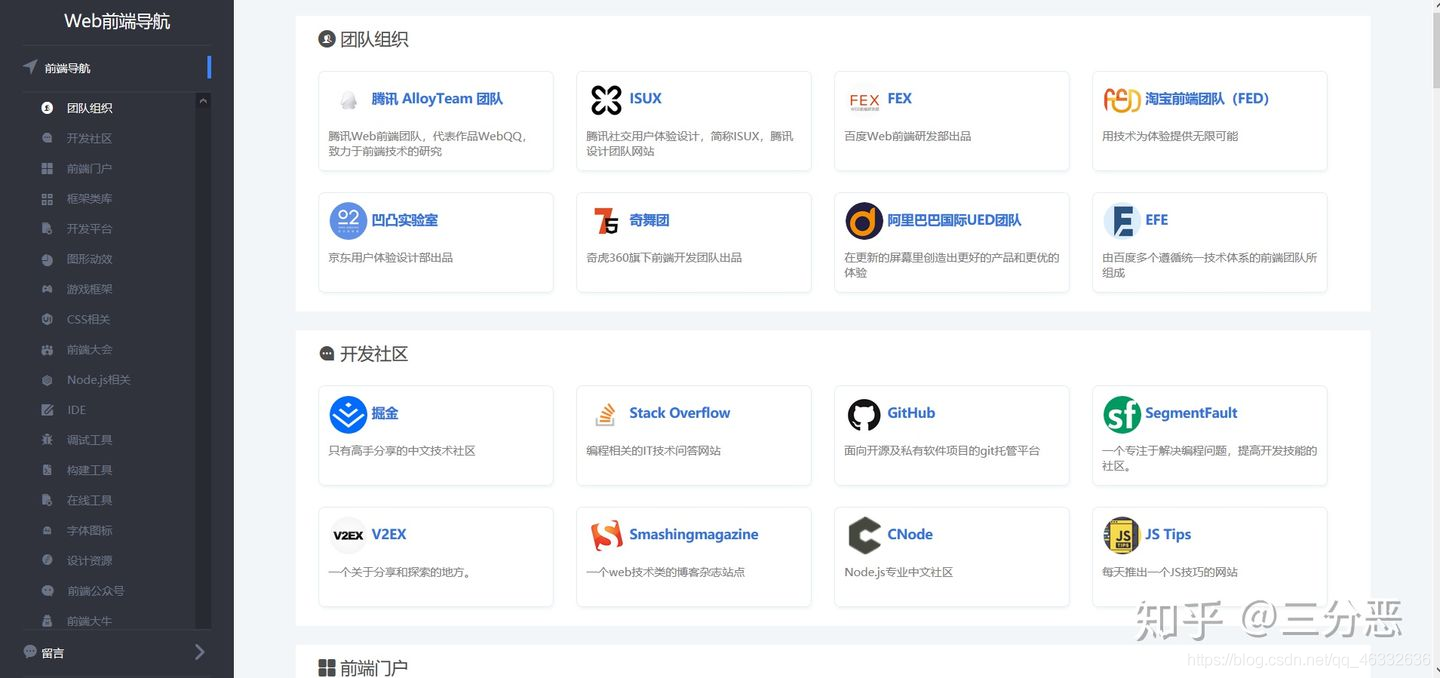Click sidebar scroll-up arrow
Viewport: 1440px width, 678px height.
203,101
